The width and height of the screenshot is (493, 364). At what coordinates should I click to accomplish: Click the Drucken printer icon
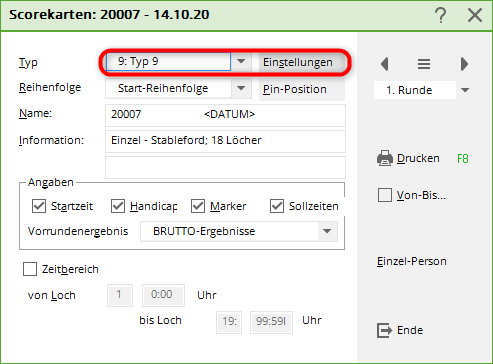click(x=385, y=158)
